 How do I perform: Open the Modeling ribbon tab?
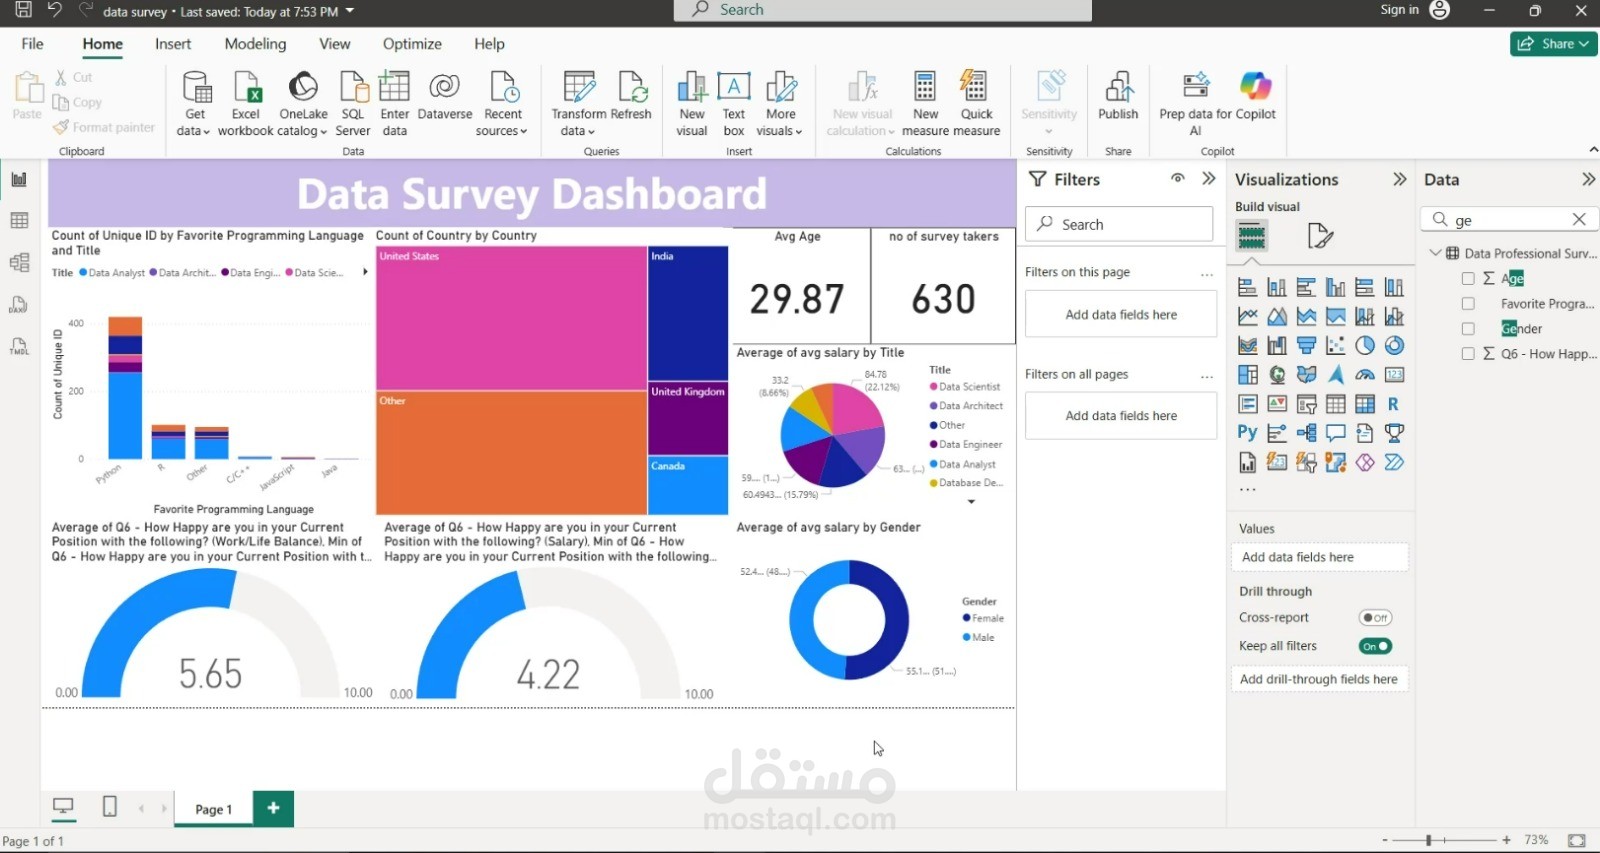[255, 44]
